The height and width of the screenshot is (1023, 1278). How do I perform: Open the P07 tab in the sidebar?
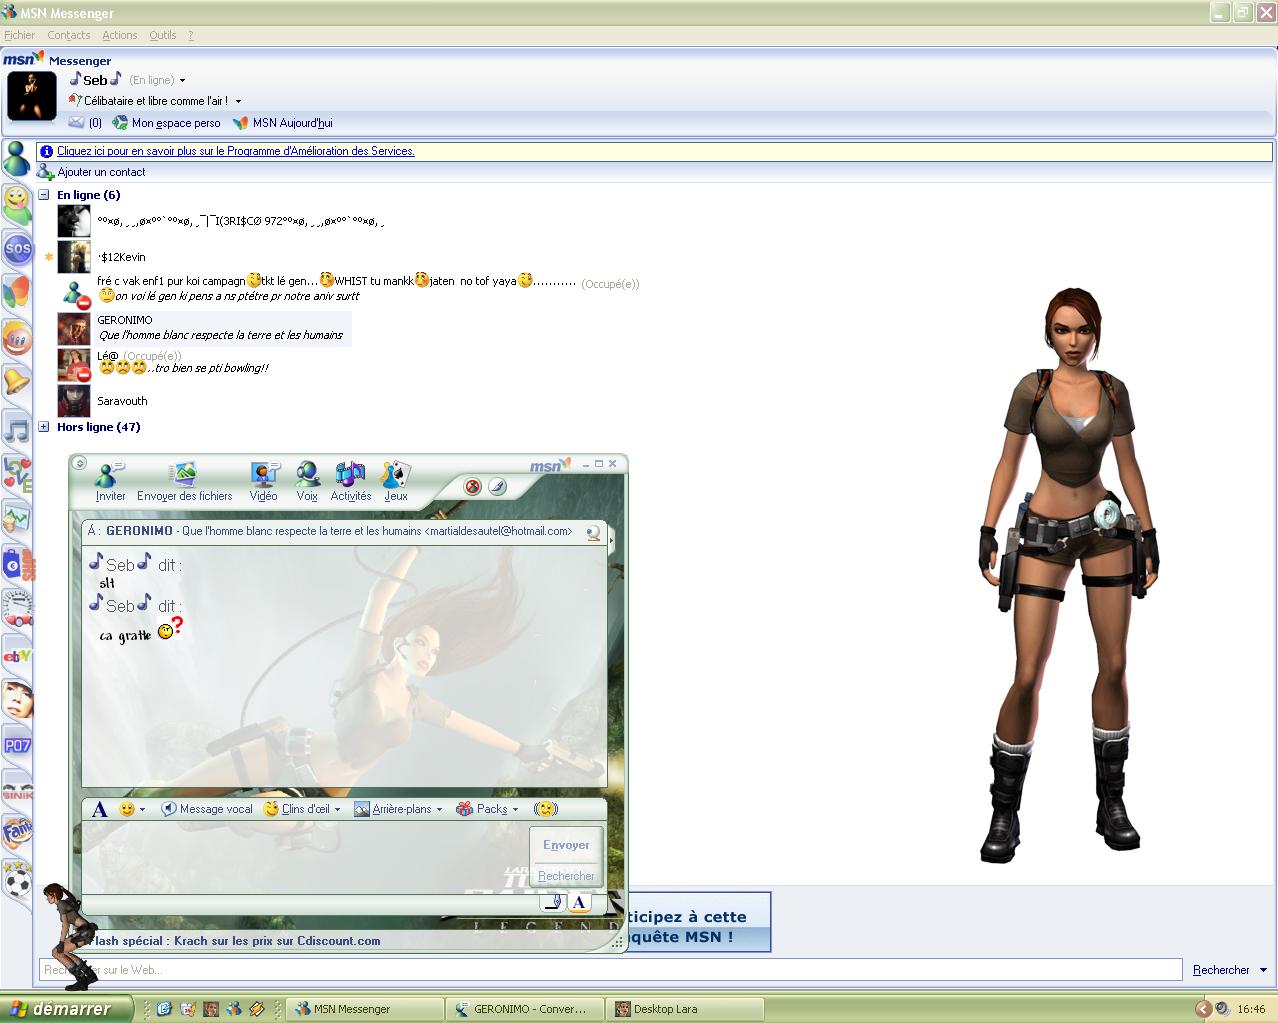[x=17, y=745]
